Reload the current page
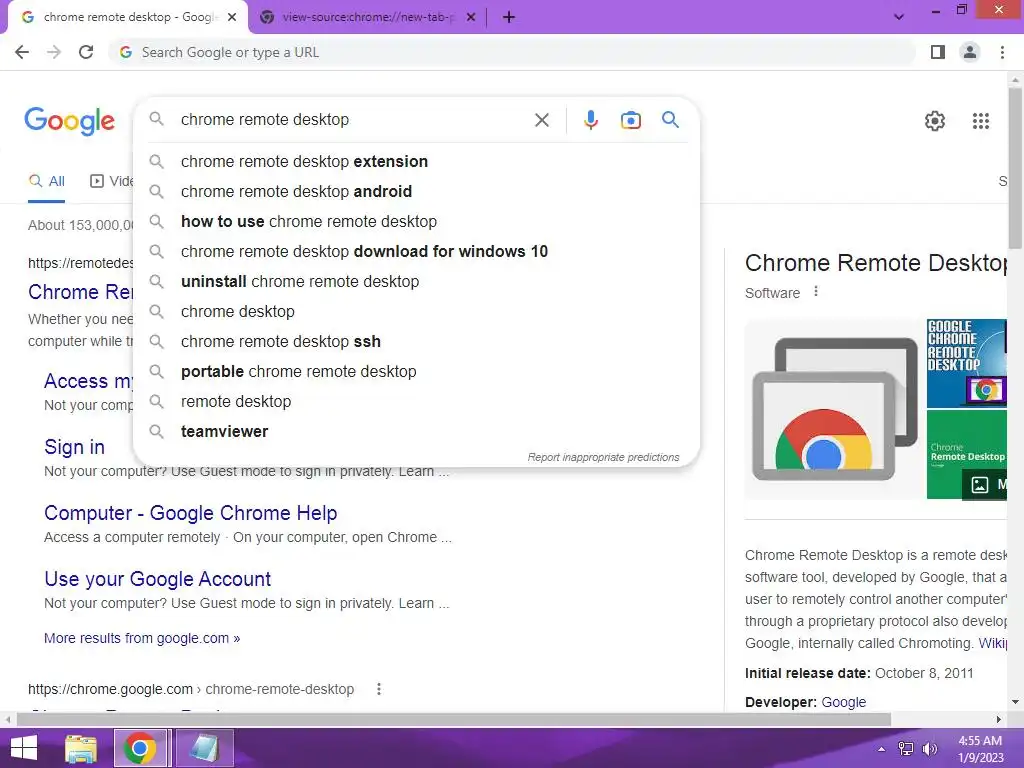Screen dimensions: 1024x768 pos(86,52)
